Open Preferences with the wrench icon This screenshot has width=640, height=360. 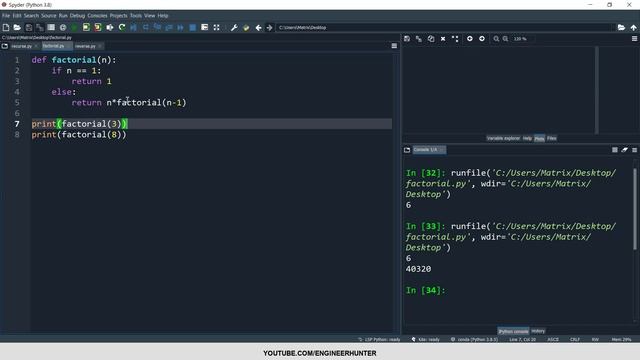(234, 27)
